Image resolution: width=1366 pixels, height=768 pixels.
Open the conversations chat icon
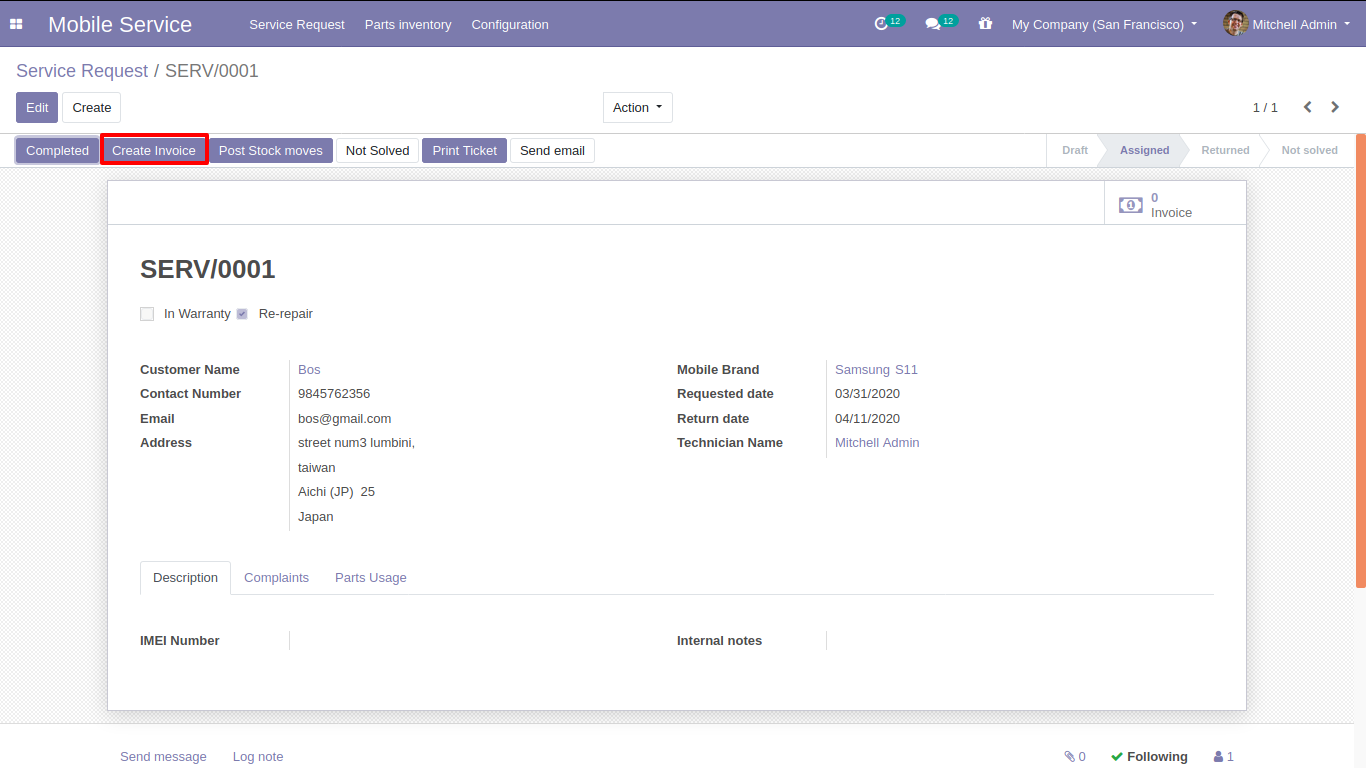click(933, 24)
